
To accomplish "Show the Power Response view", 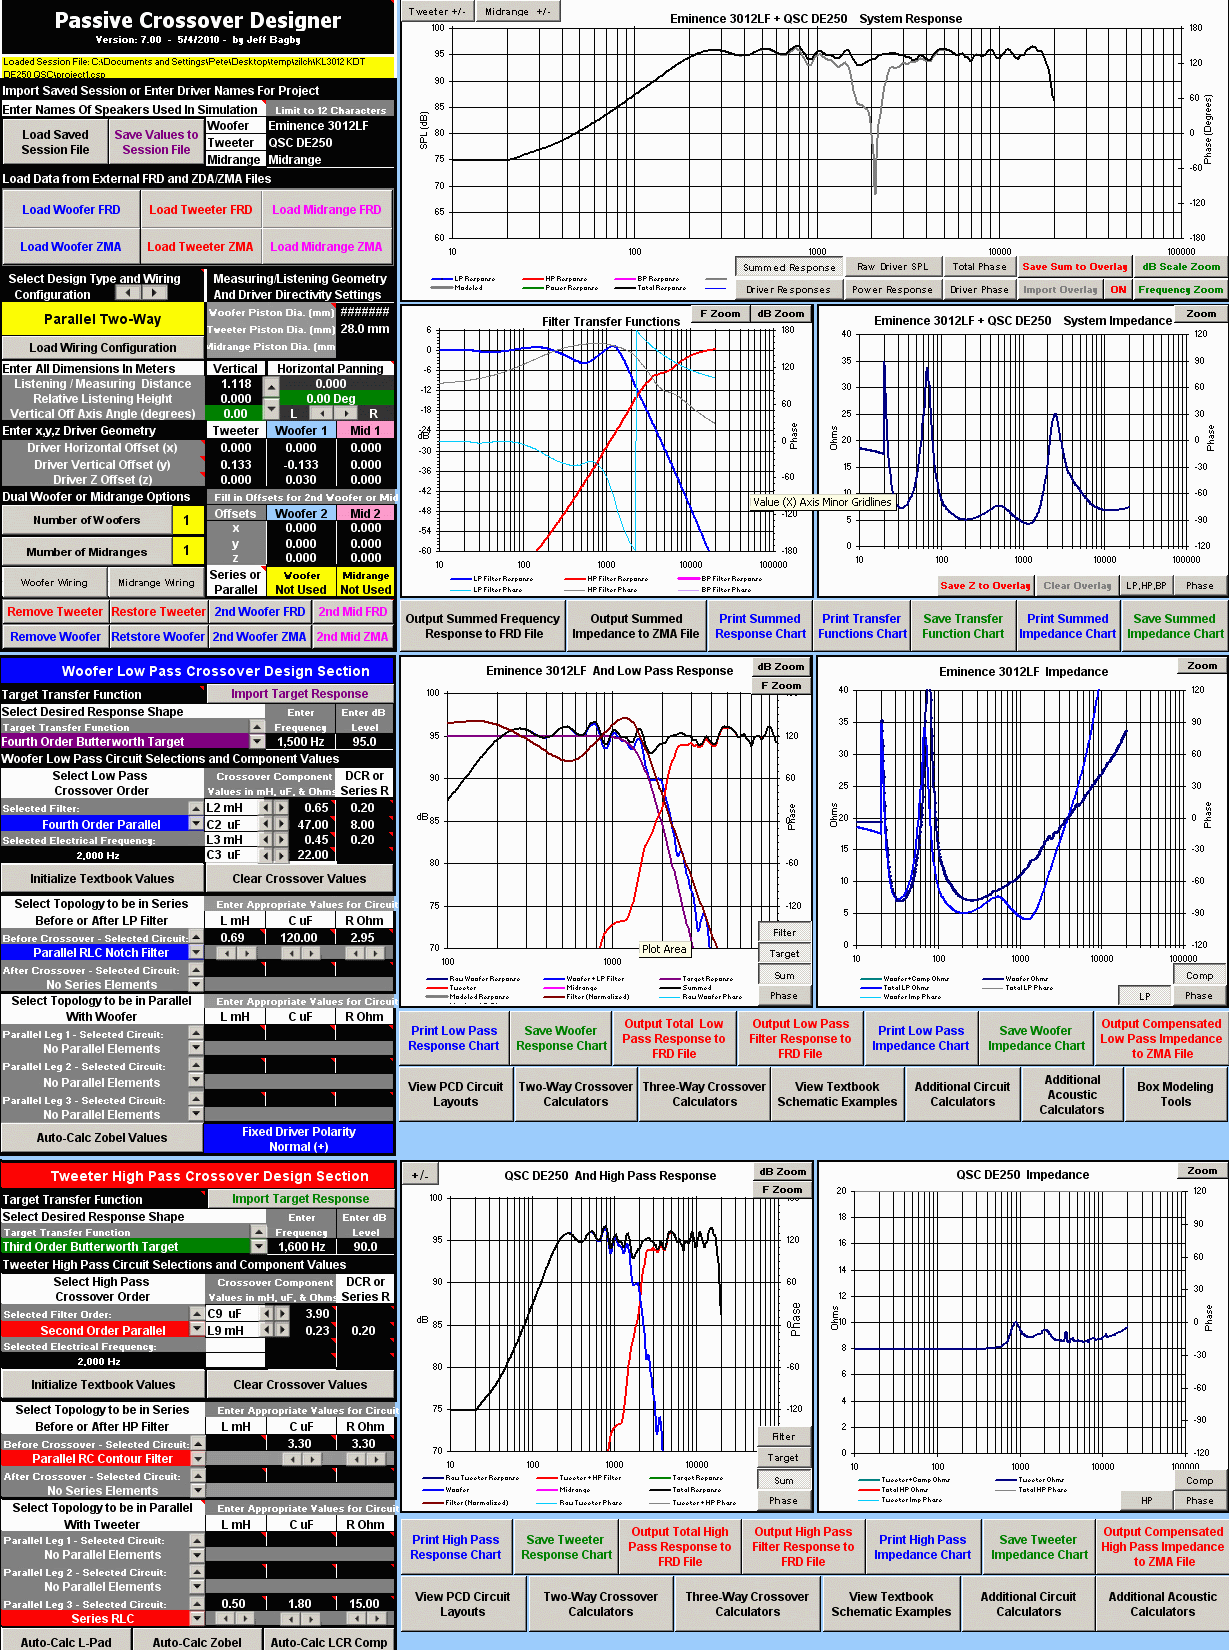I will pos(892,289).
